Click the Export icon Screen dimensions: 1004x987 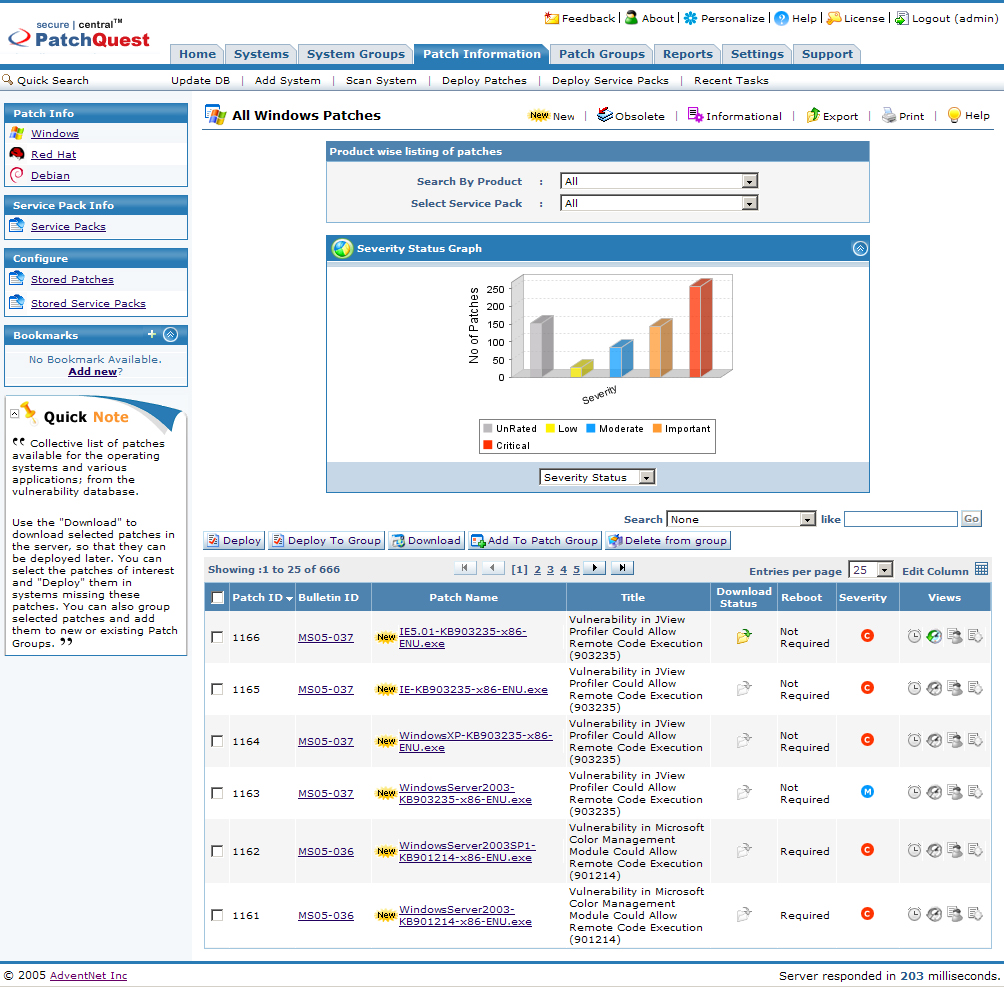pos(813,115)
